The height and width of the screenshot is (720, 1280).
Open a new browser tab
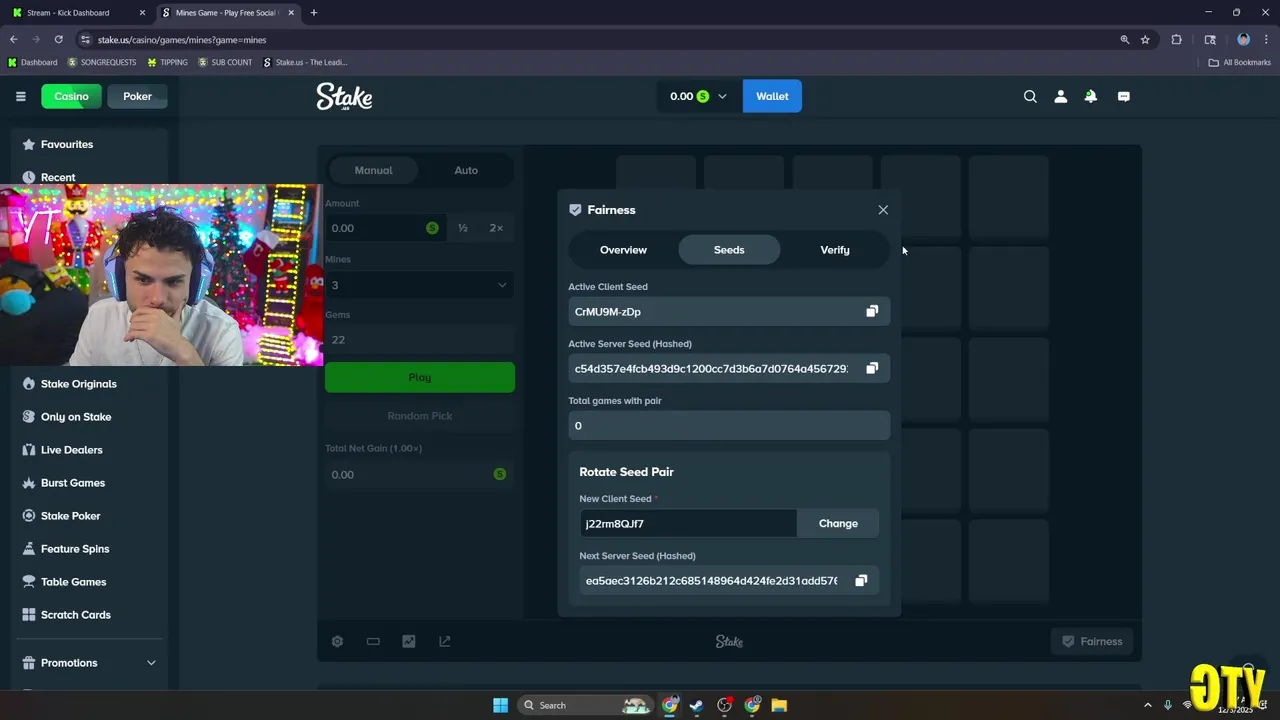[314, 13]
